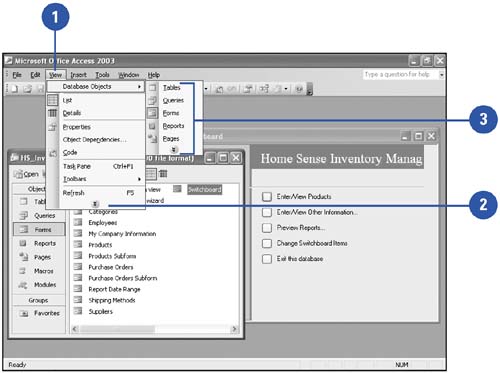Click the Type a question for help field
The width and height of the screenshot is (500, 373).
click(400, 74)
